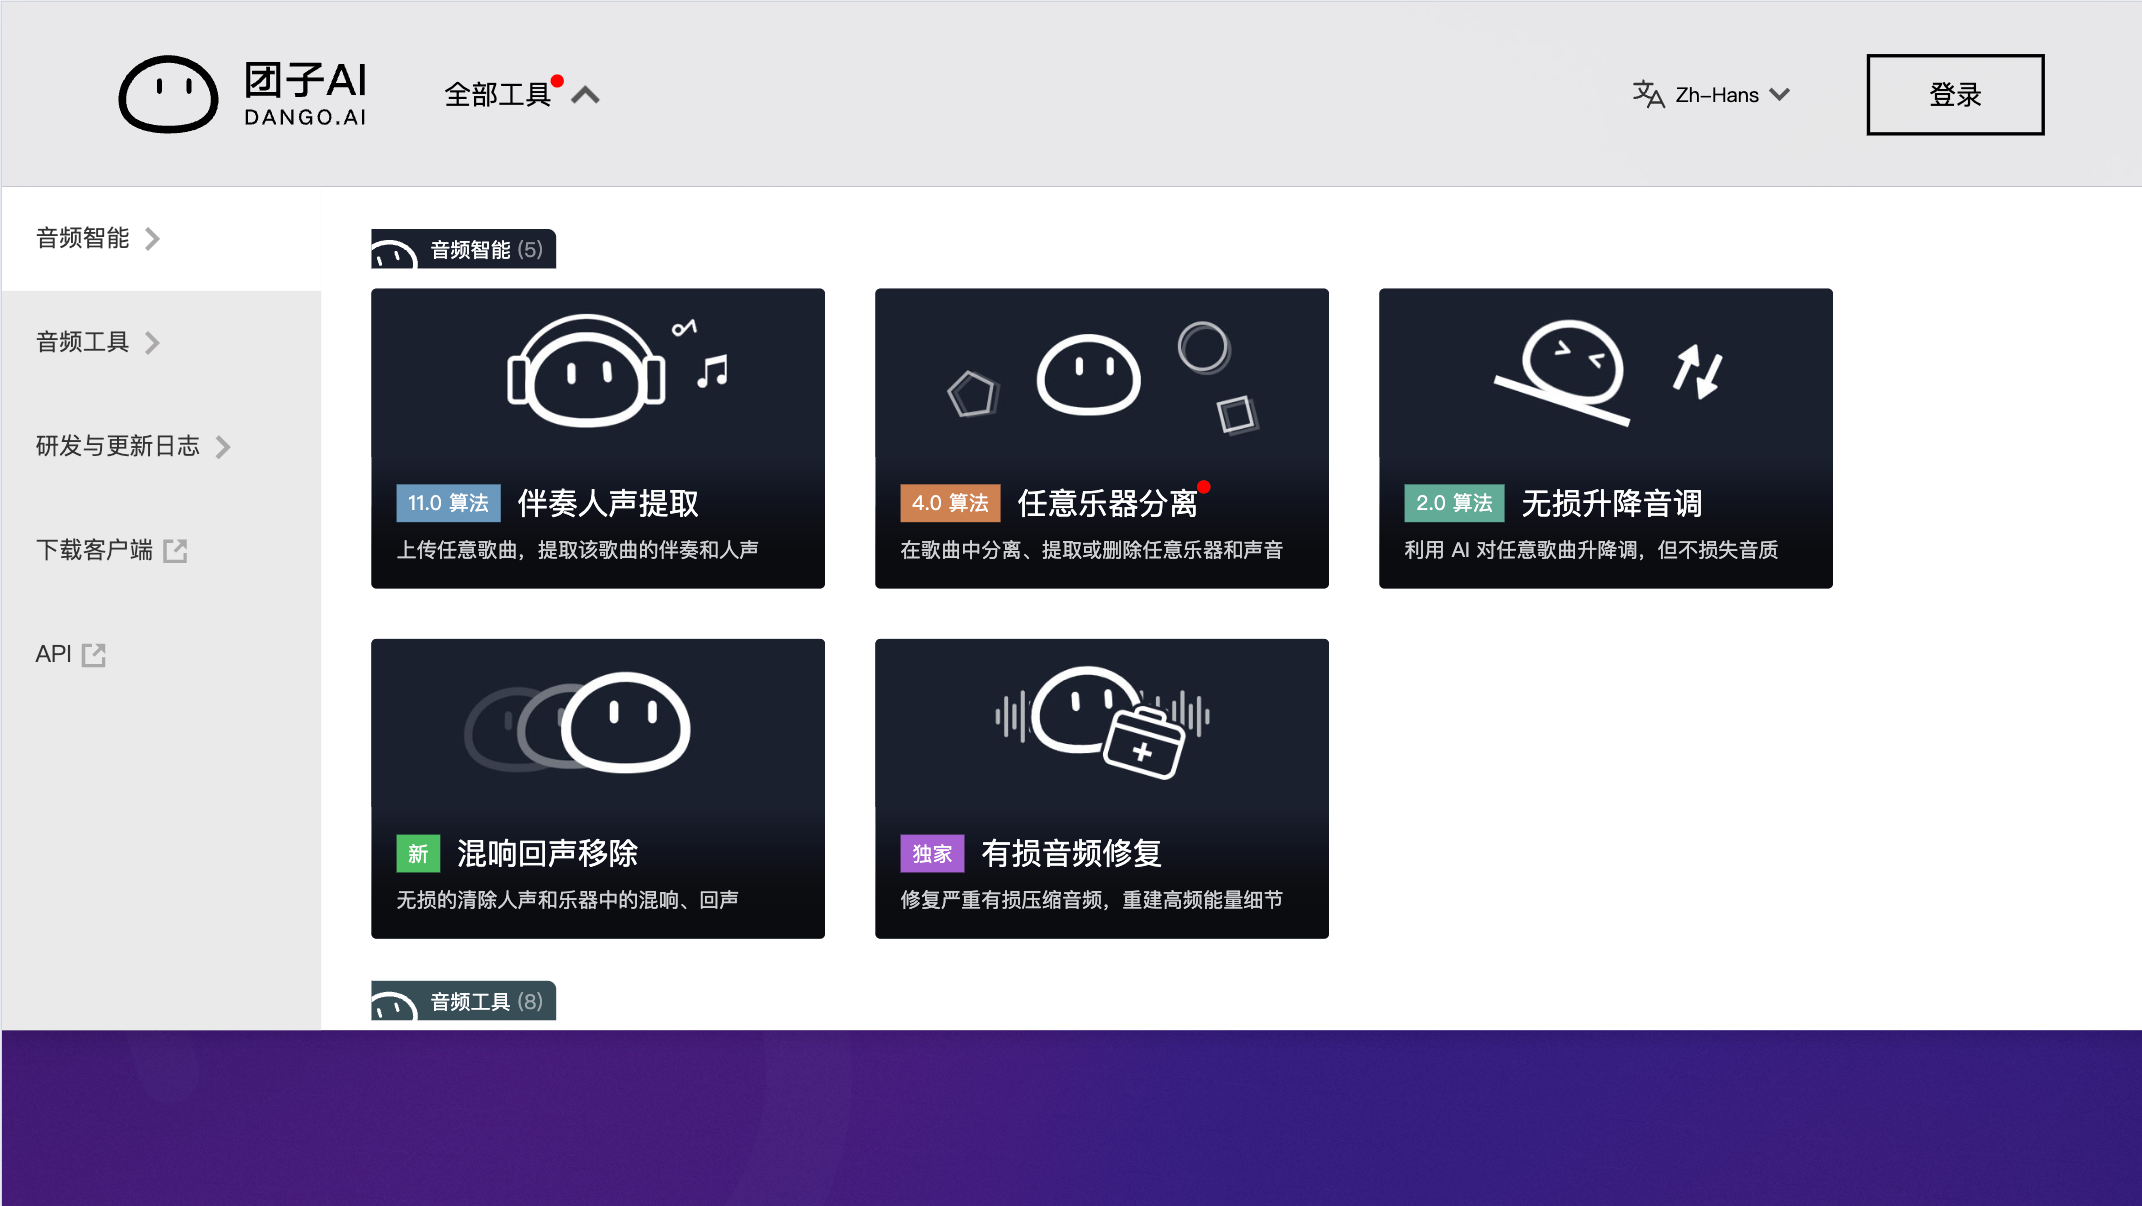Viewport: 2142px width, 1206px height.
Task: Collapse the 全部工具 dropdown menu
Action: coord(586,95)
